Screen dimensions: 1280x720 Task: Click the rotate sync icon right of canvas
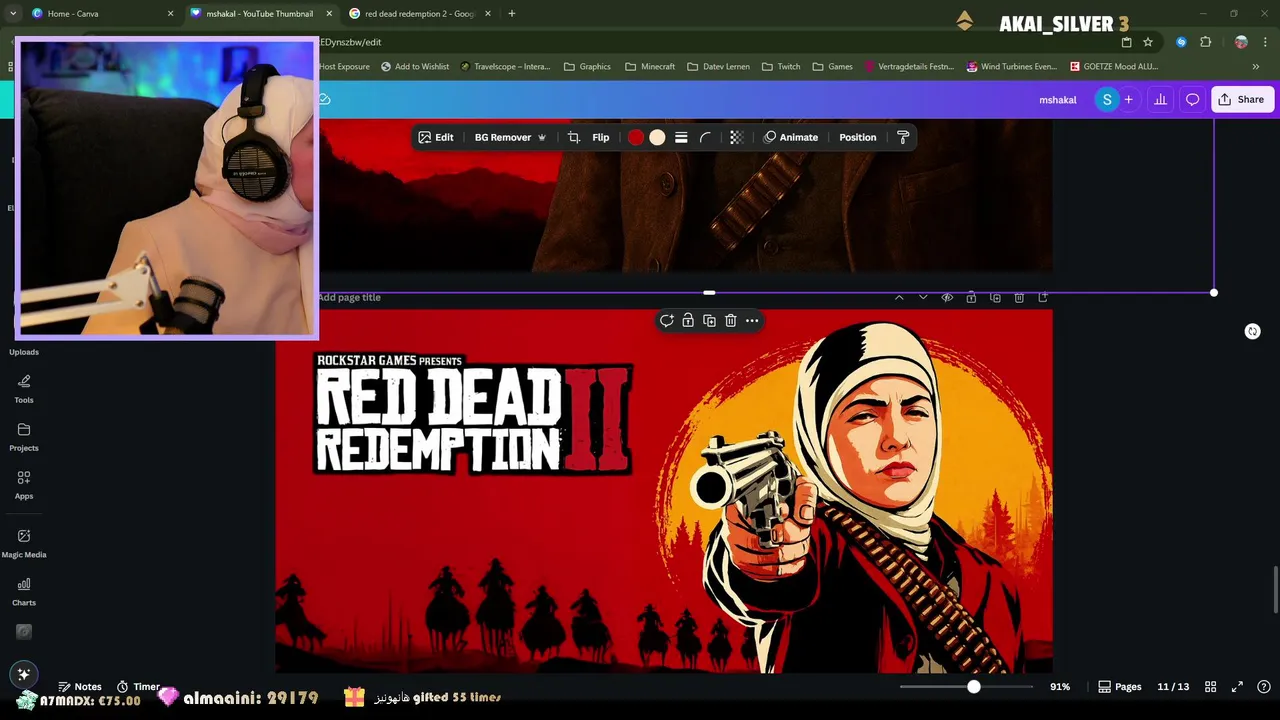(x=1252, y=331)
